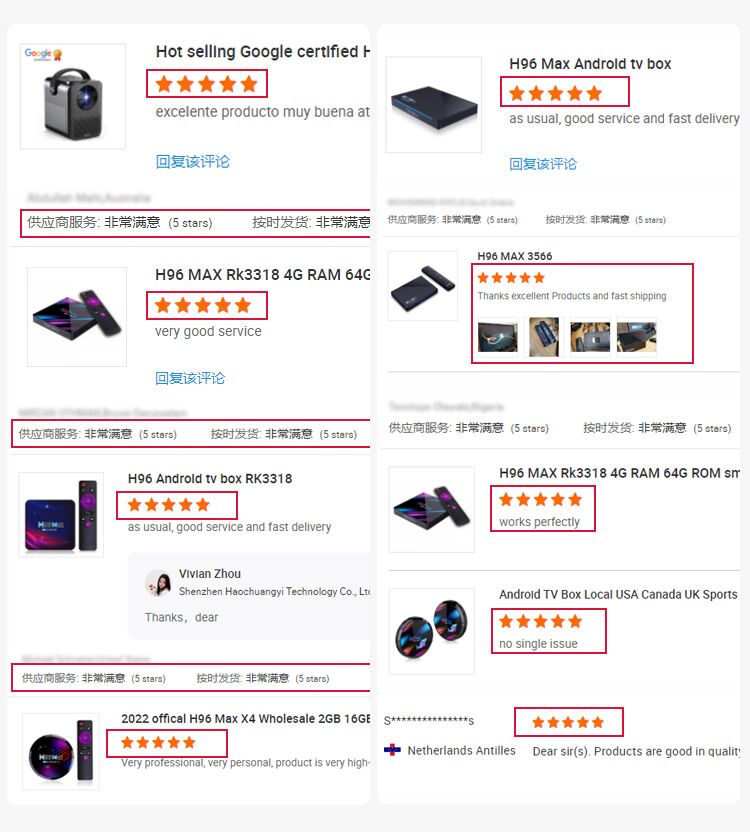Open first photo in H96 MAX 3566 review

click(497, 337)
